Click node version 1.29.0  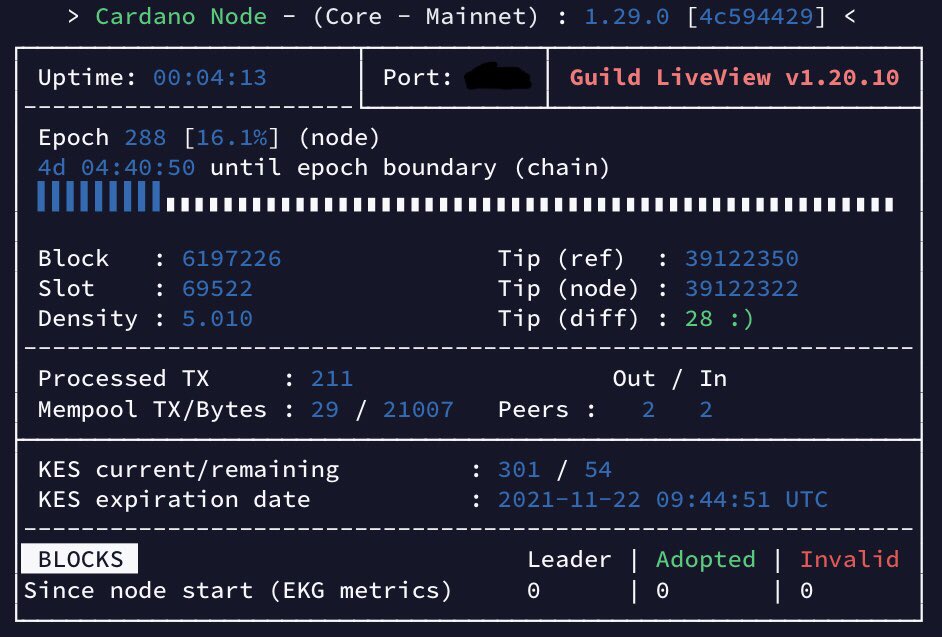coord(627,16)
